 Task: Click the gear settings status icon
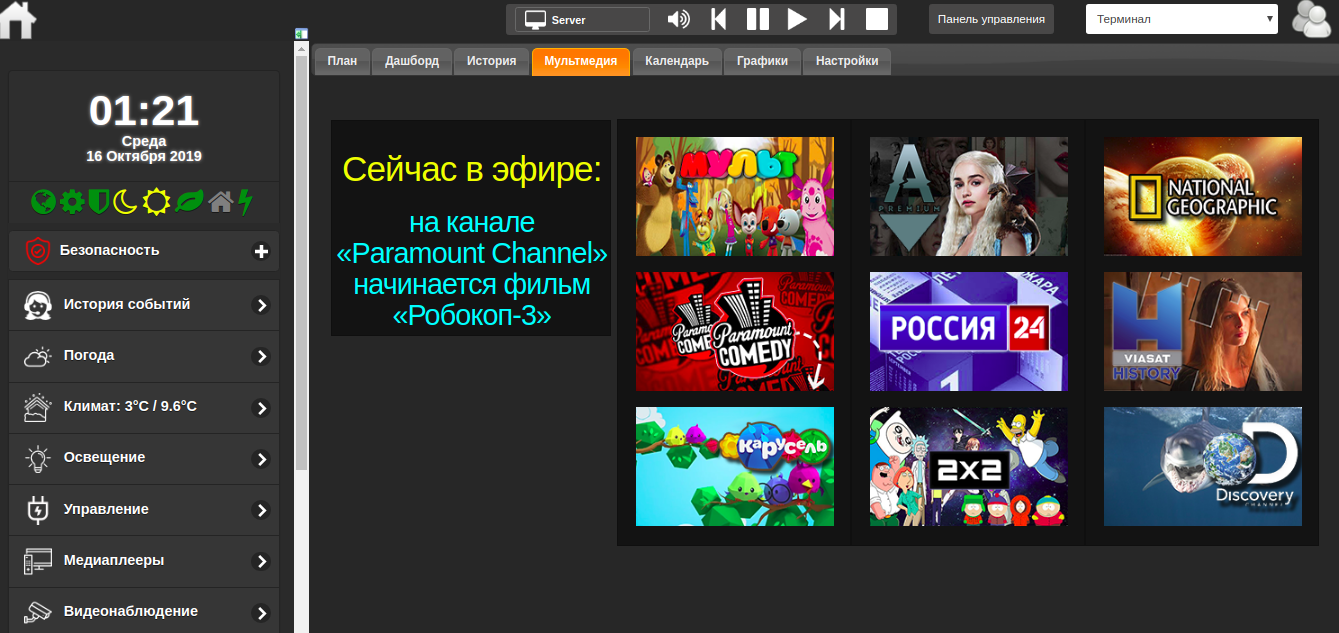(x=71, y=202)
